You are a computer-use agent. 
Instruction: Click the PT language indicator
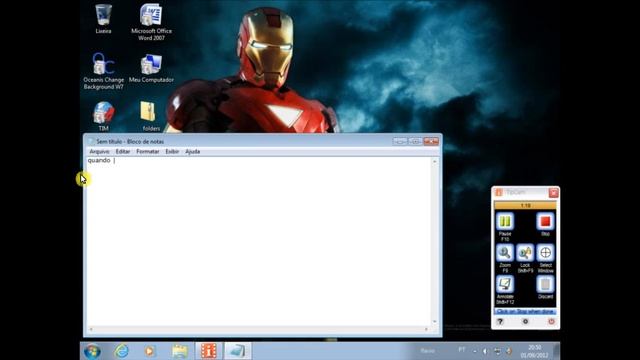point(462,350)
